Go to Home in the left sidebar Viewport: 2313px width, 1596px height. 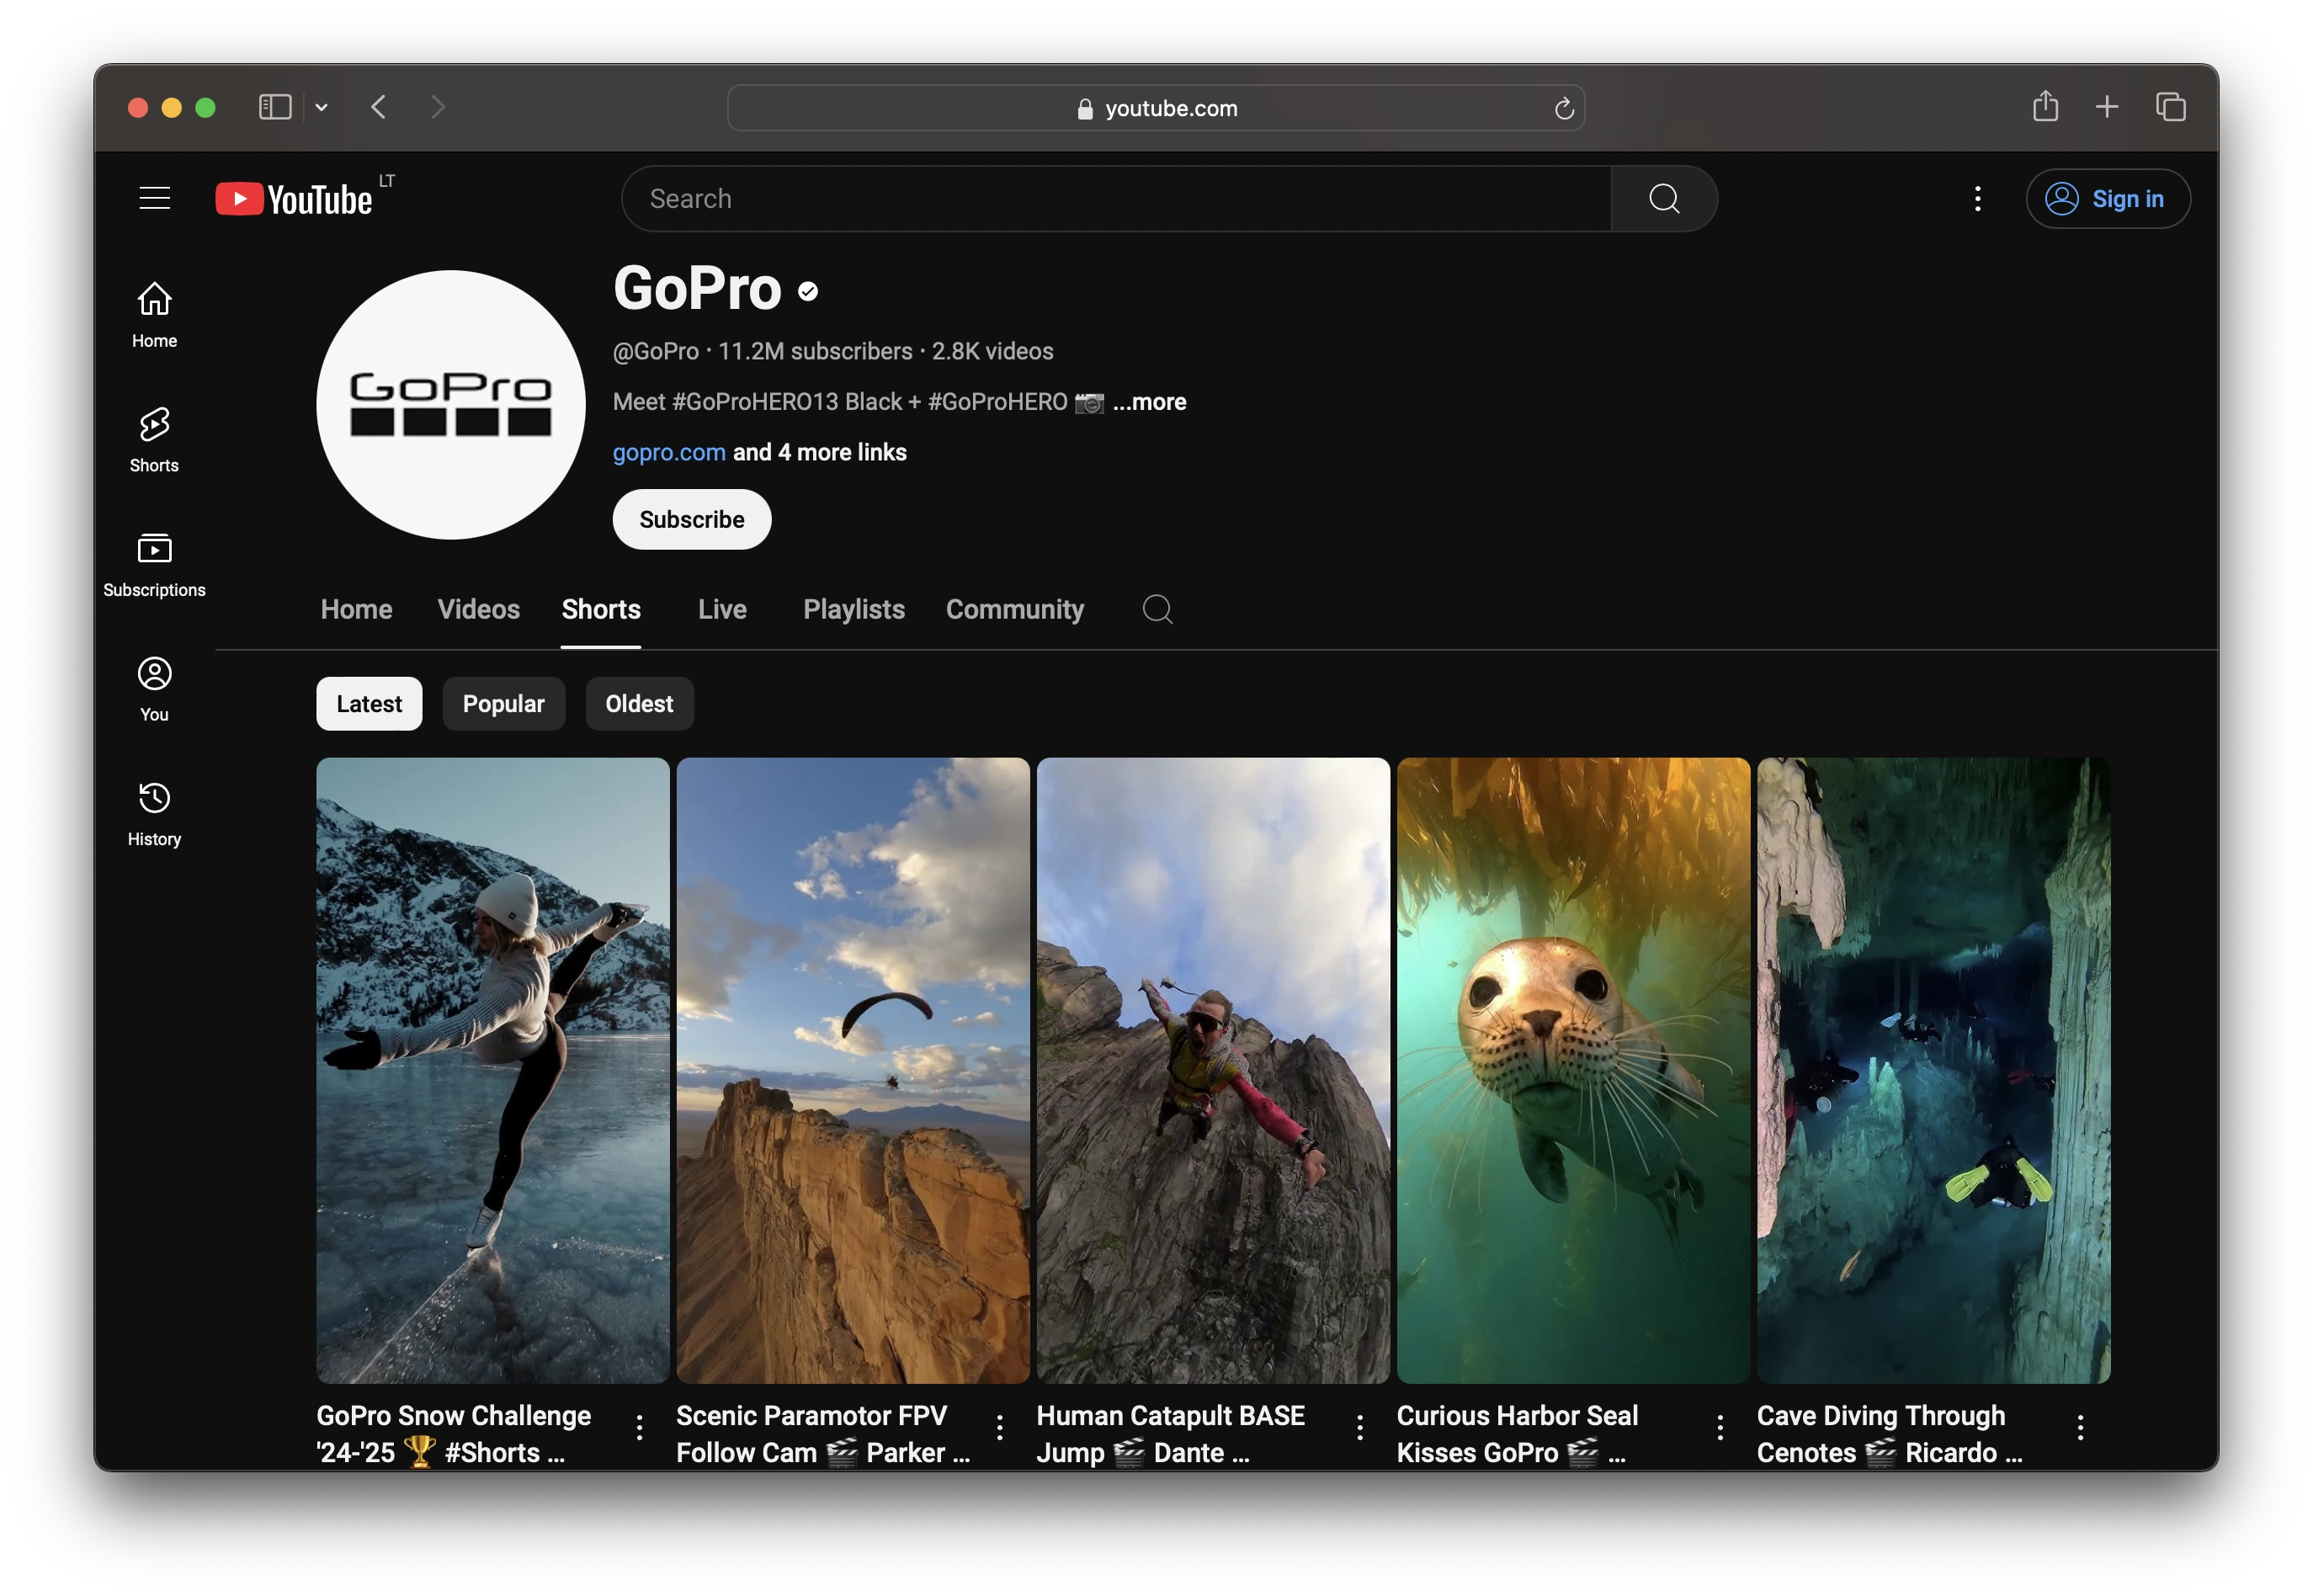point(154,315)
